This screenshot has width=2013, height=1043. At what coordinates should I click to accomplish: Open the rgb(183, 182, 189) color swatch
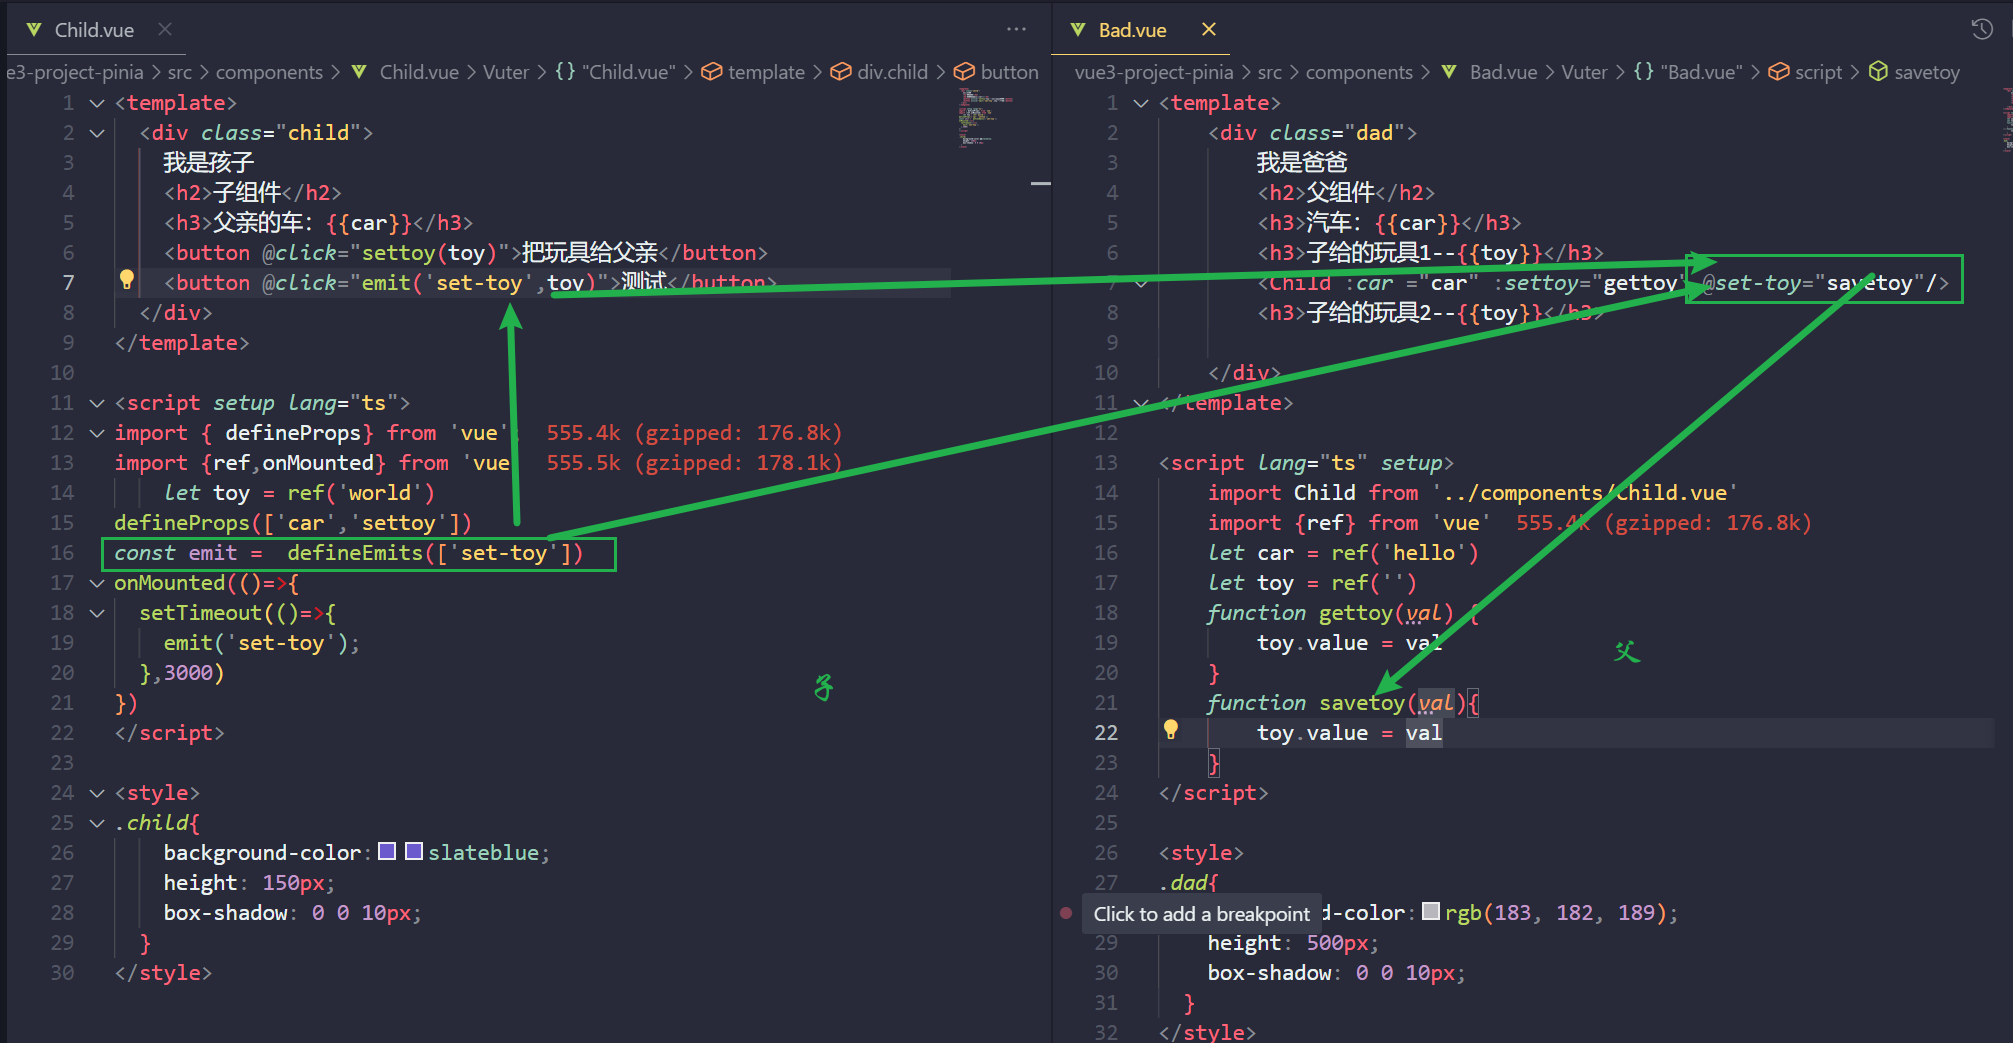coord(1431,911)
